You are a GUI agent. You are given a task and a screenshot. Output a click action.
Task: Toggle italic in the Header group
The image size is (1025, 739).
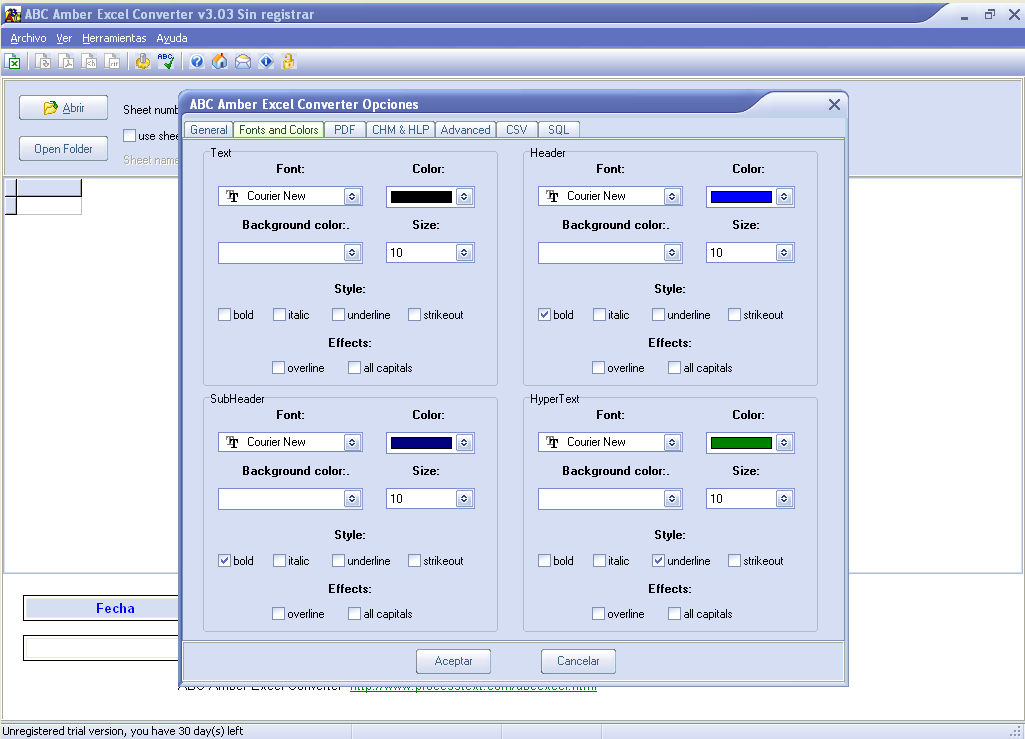point(599,315)
